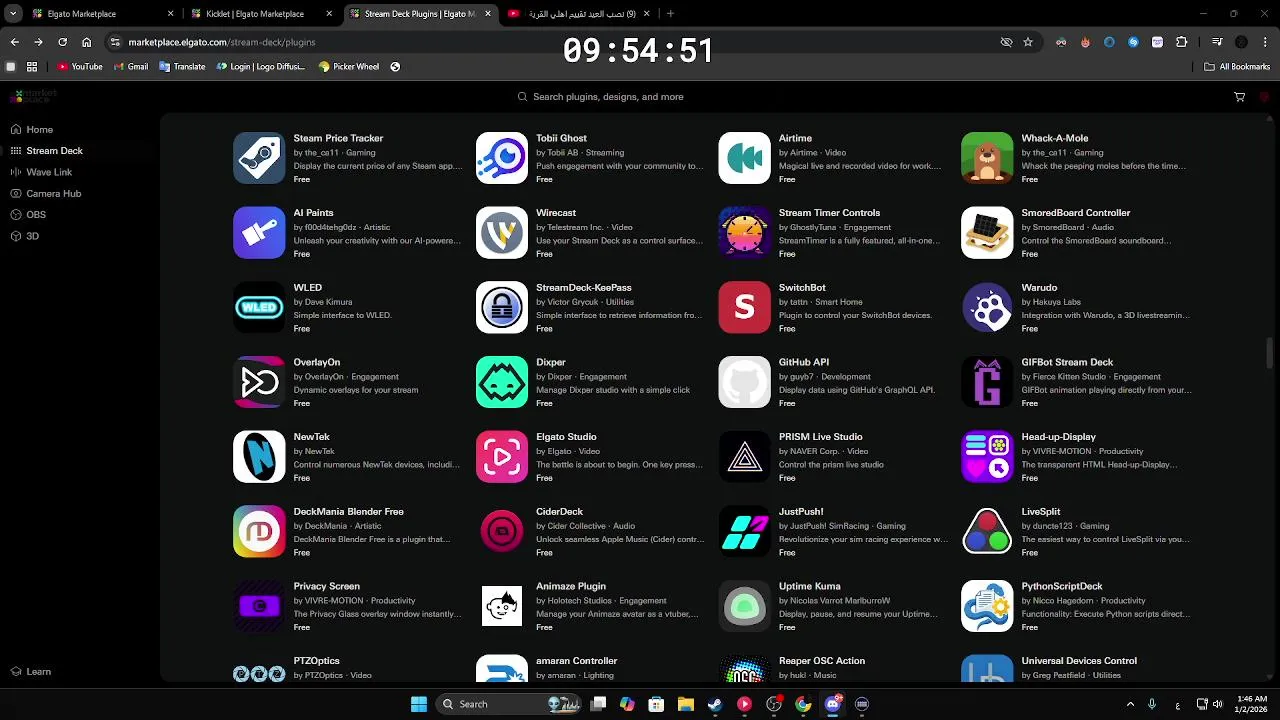This screenshot has height=720, width=1280.
Task: Show hidden system tray icons
Action: pos(1130,704)
